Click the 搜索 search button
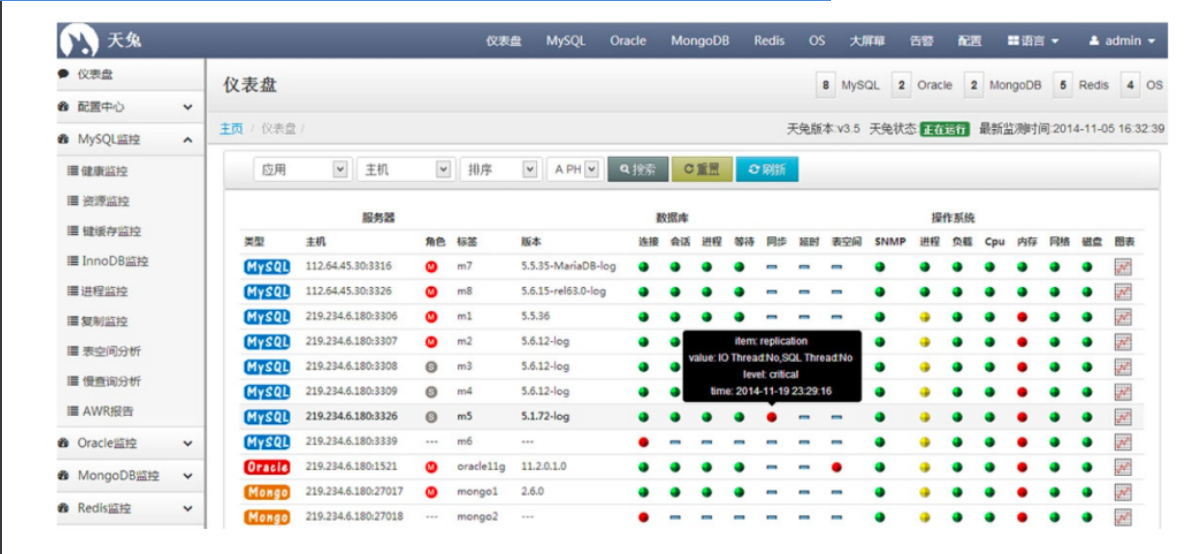Screen dimensions: 1193x554 [638, 170]
